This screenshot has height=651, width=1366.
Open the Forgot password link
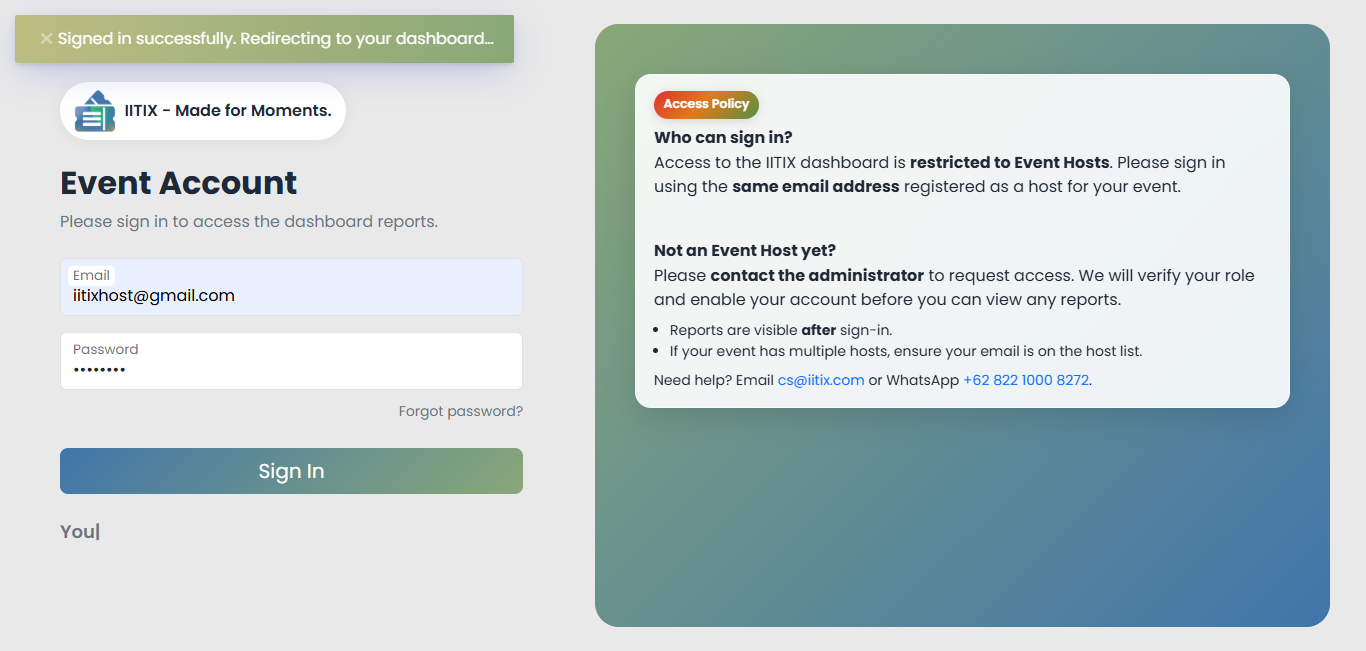coord(460,411)
